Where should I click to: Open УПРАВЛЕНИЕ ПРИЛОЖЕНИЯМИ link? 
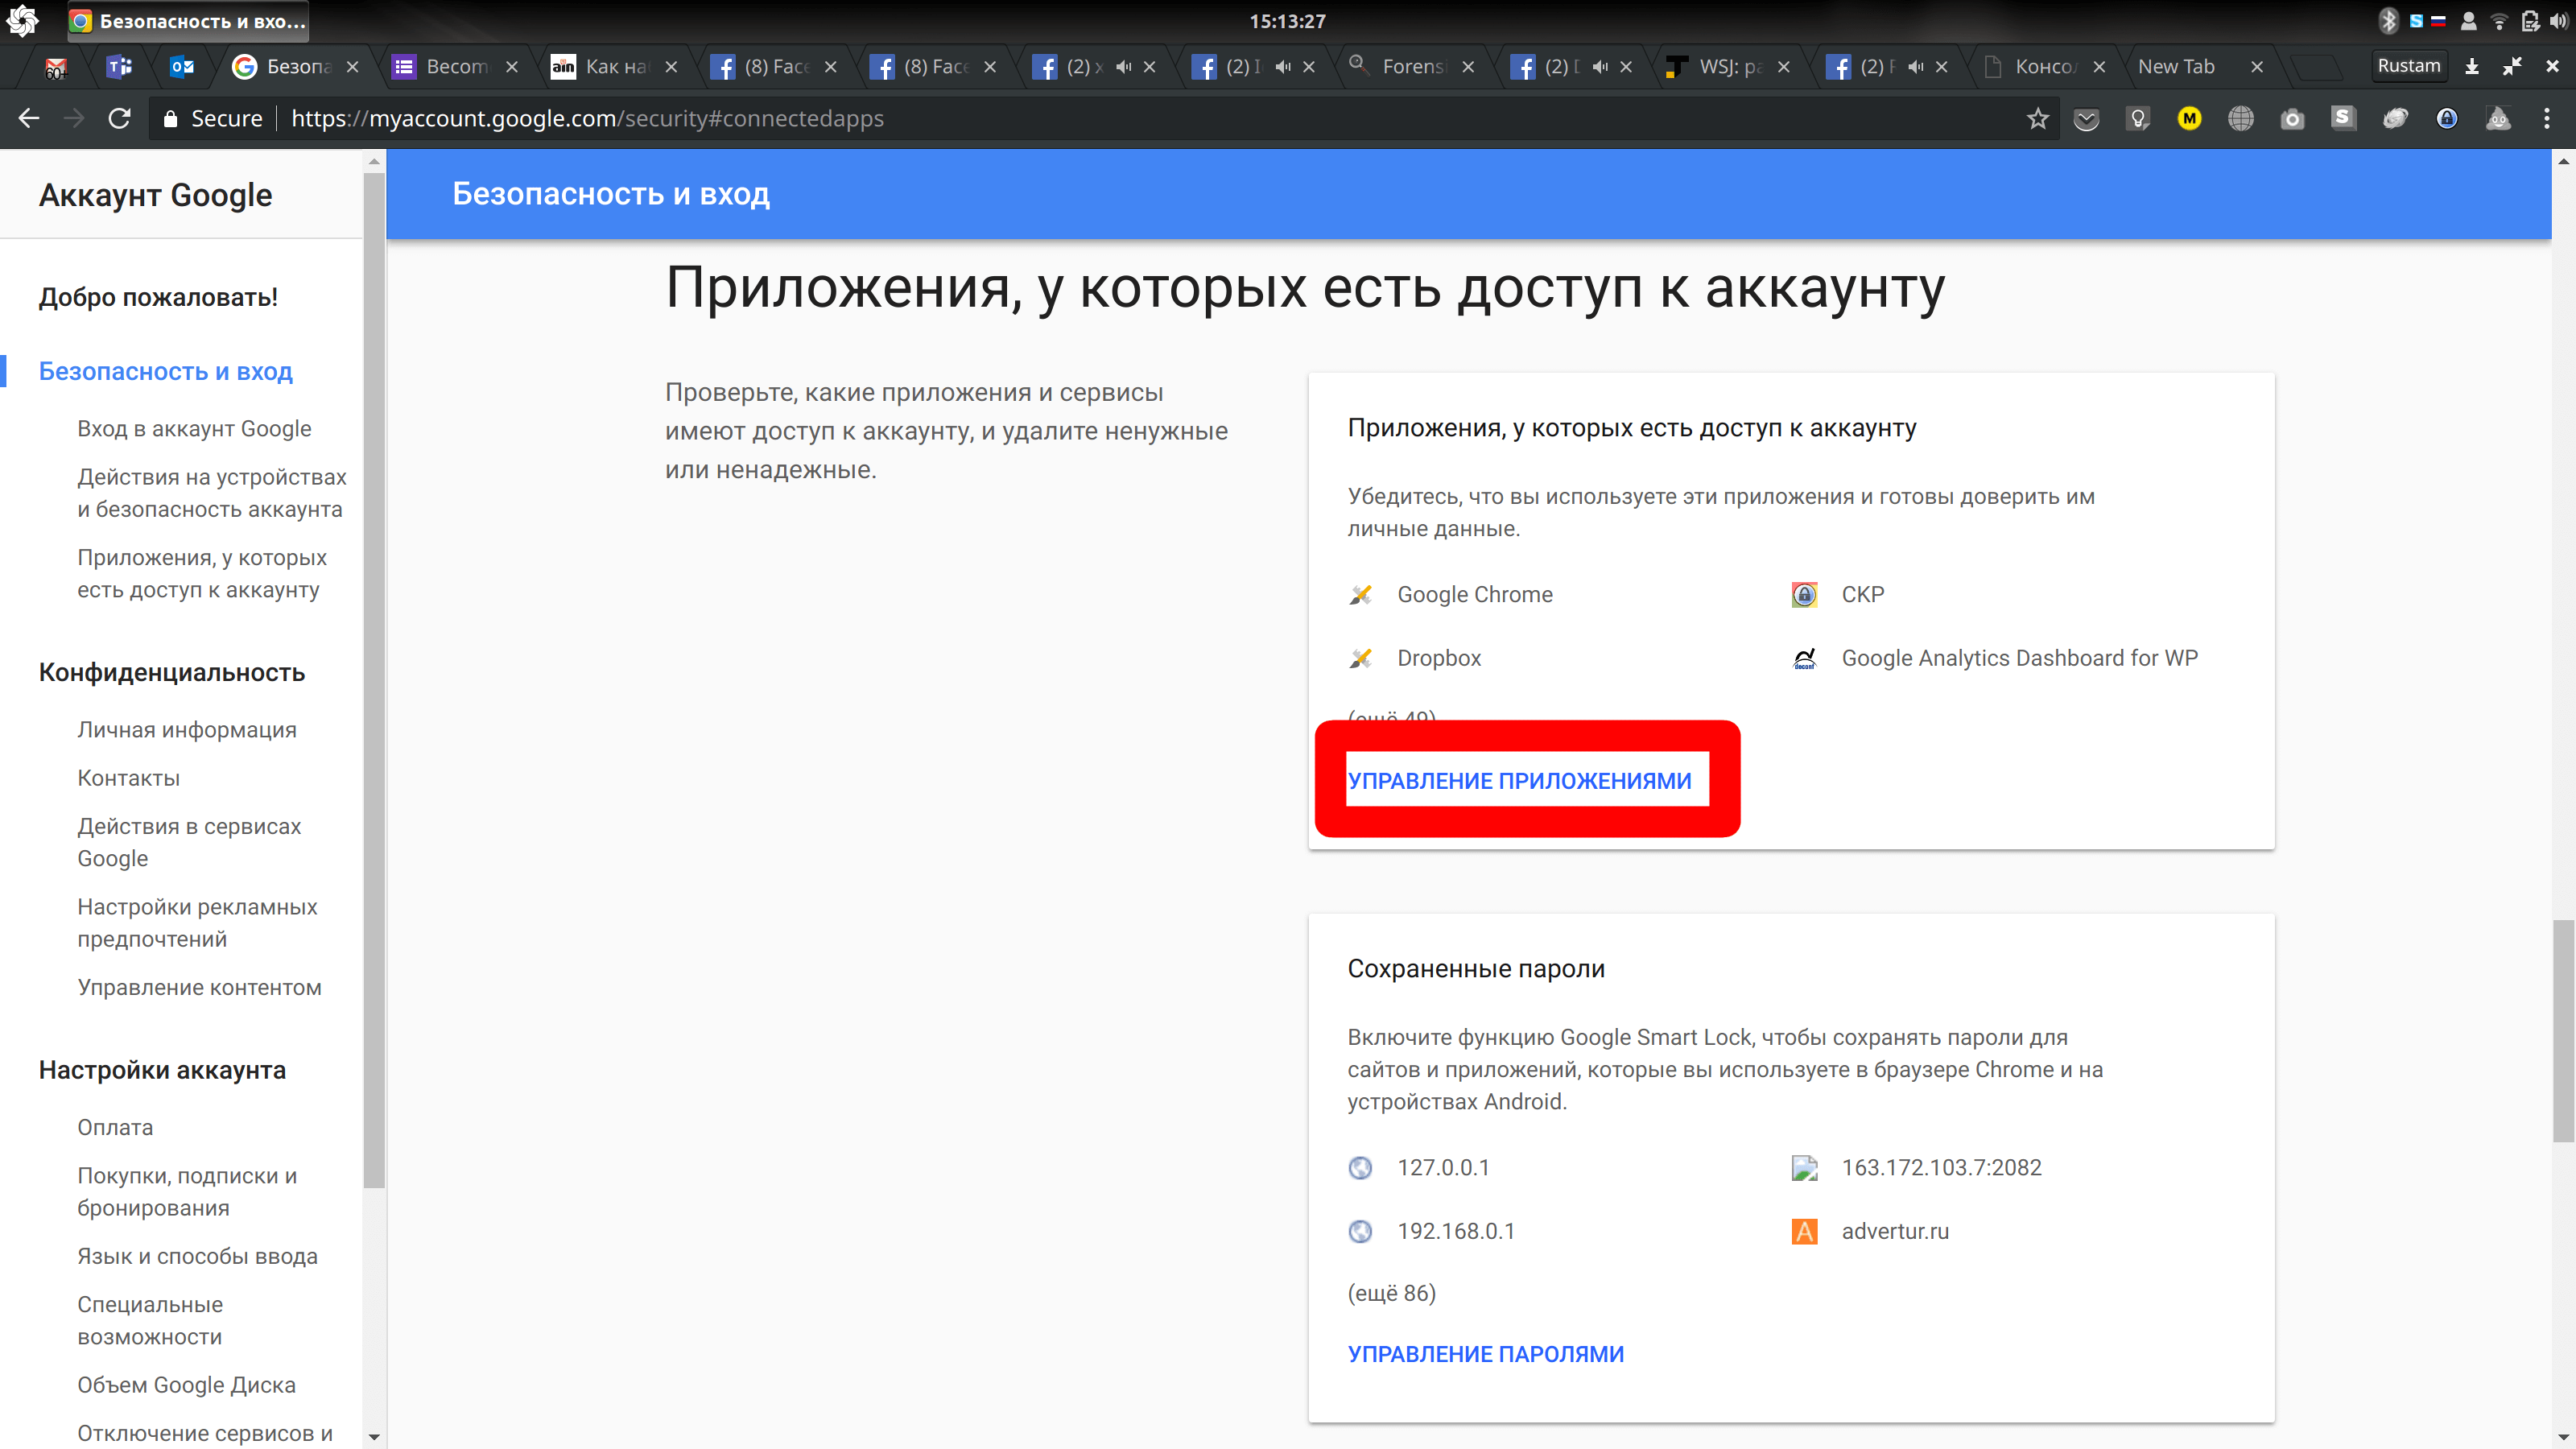click(1519, 781)
